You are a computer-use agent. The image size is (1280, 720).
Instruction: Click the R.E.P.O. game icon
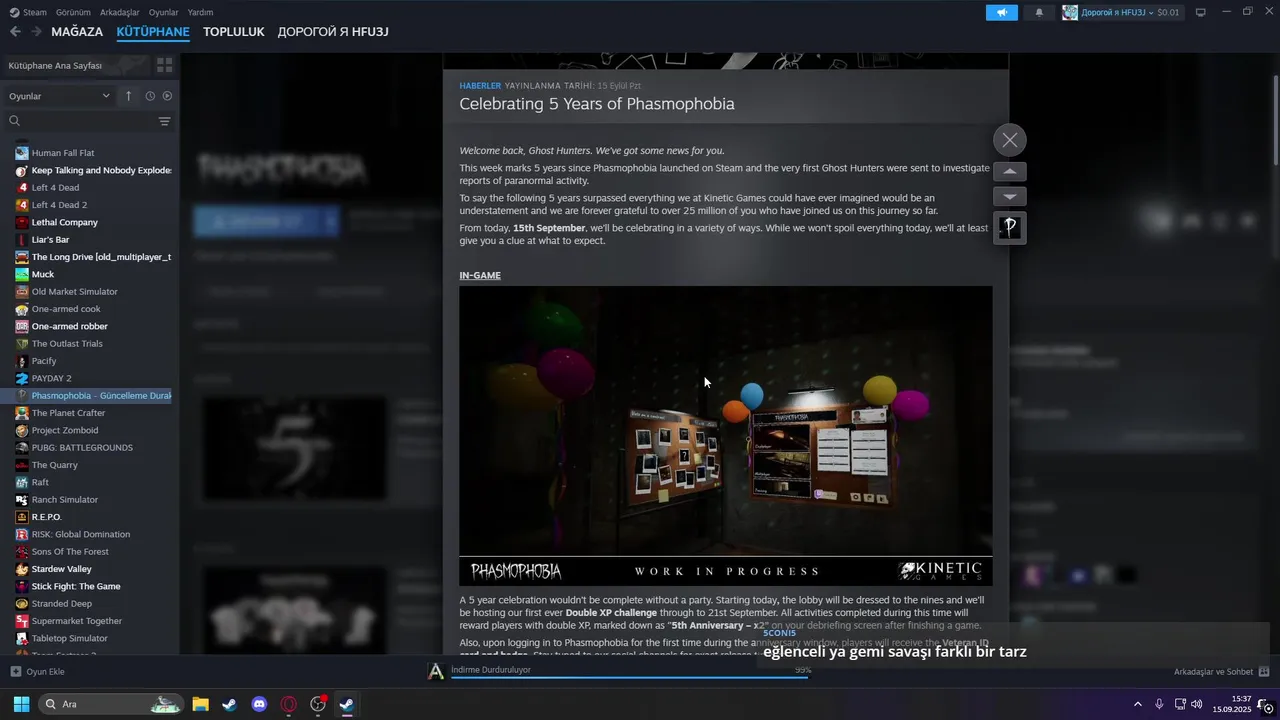pyautogui.click(x=22, y=517)
